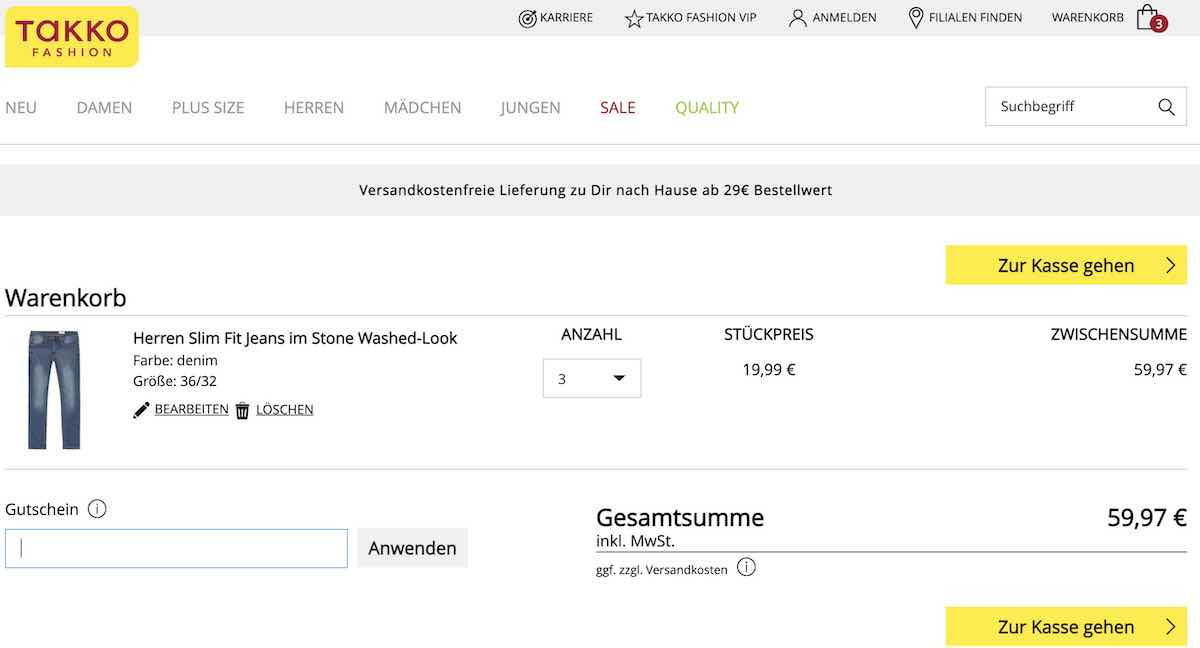This screenshot has width=1200, height=648.
Task: Focus the Gutschein input field
Action: 176,548
